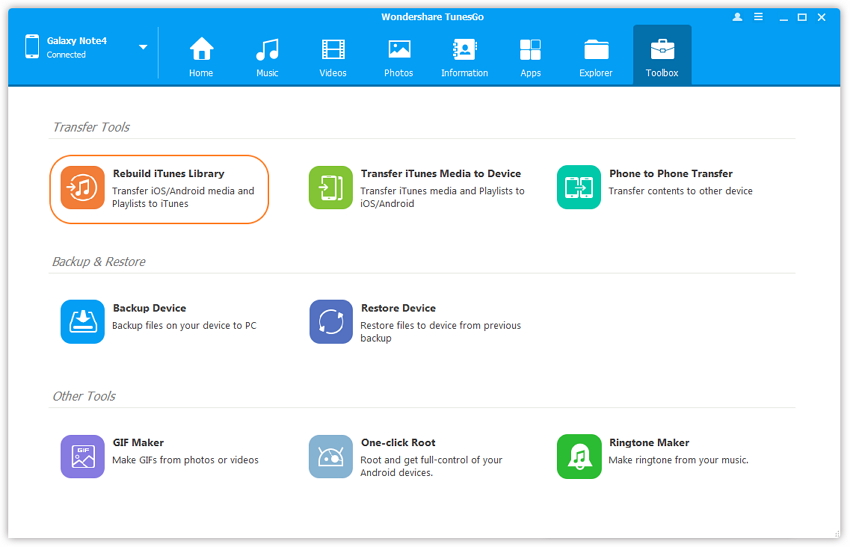Click the user account icon in title bar

[738, 17]
